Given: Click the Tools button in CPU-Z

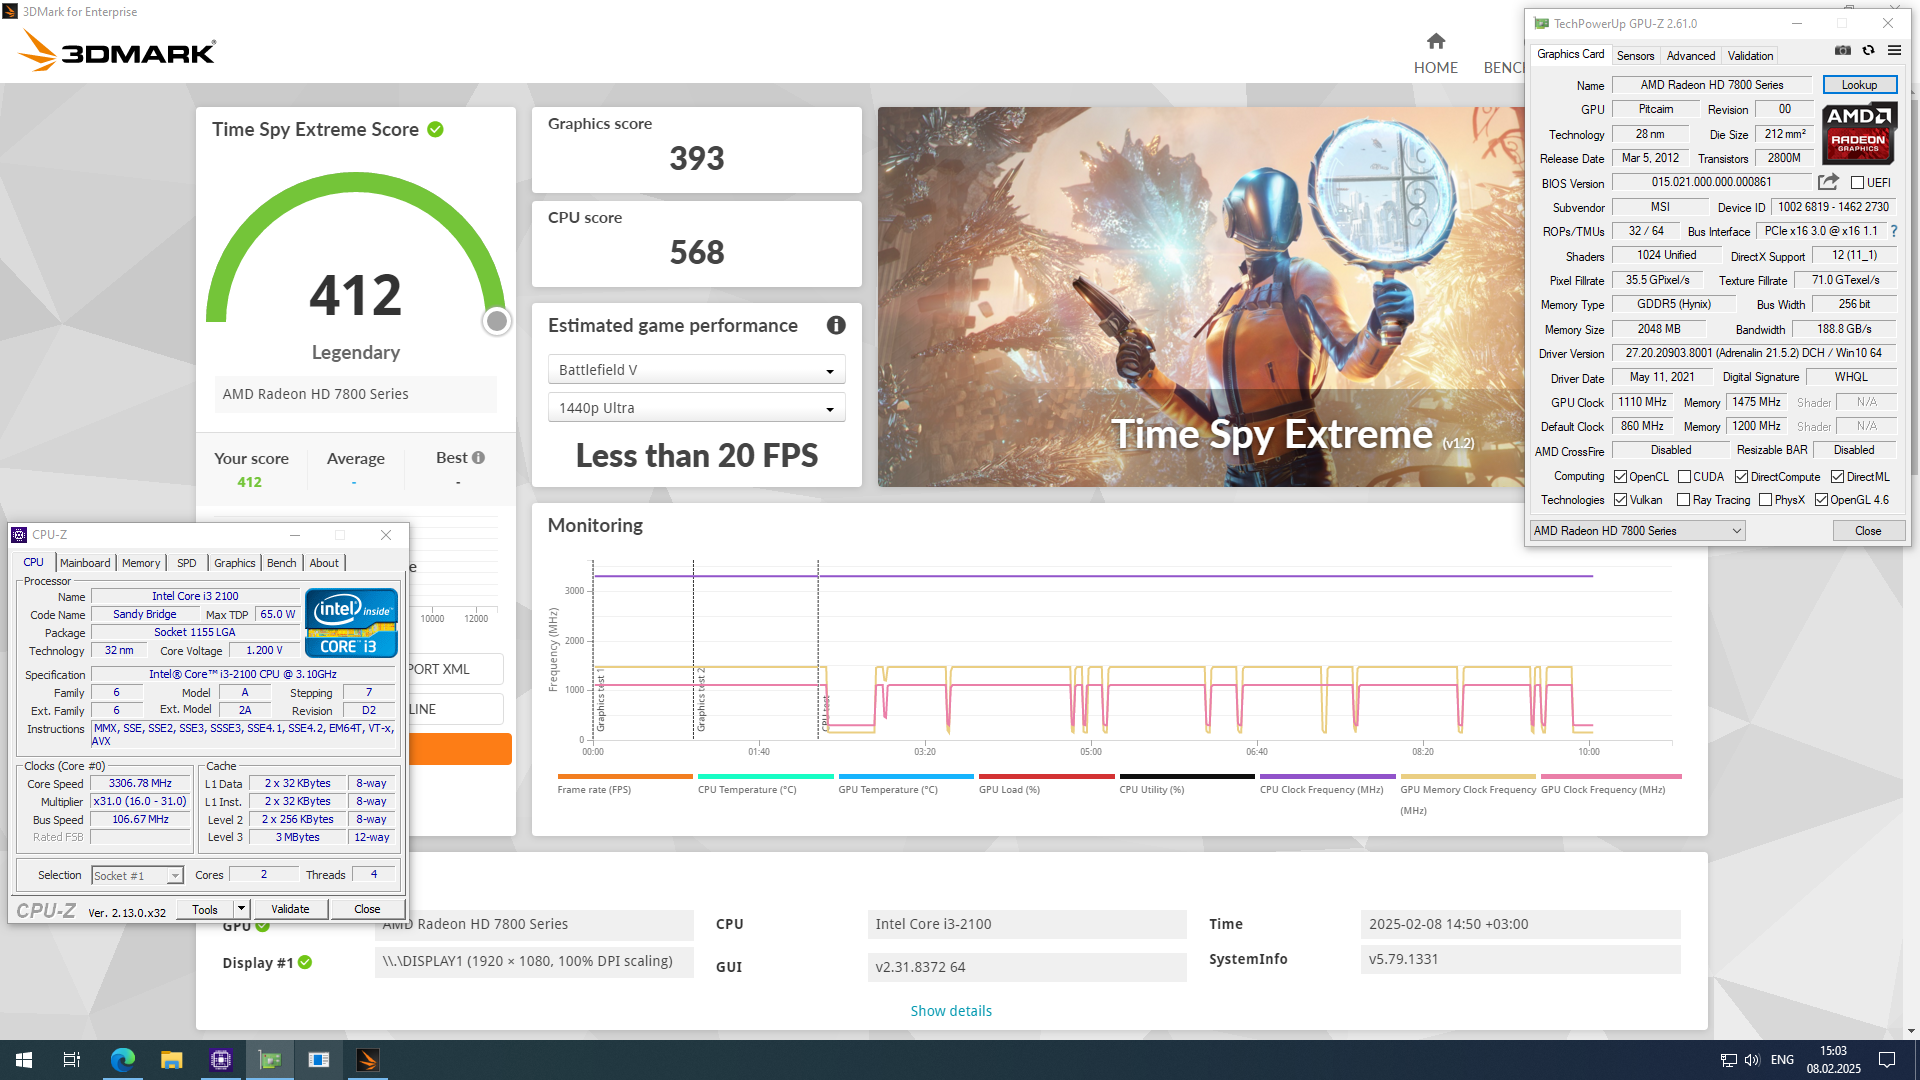Looking at the screenshot, I should pyautogui.click(x=205, y=909).
